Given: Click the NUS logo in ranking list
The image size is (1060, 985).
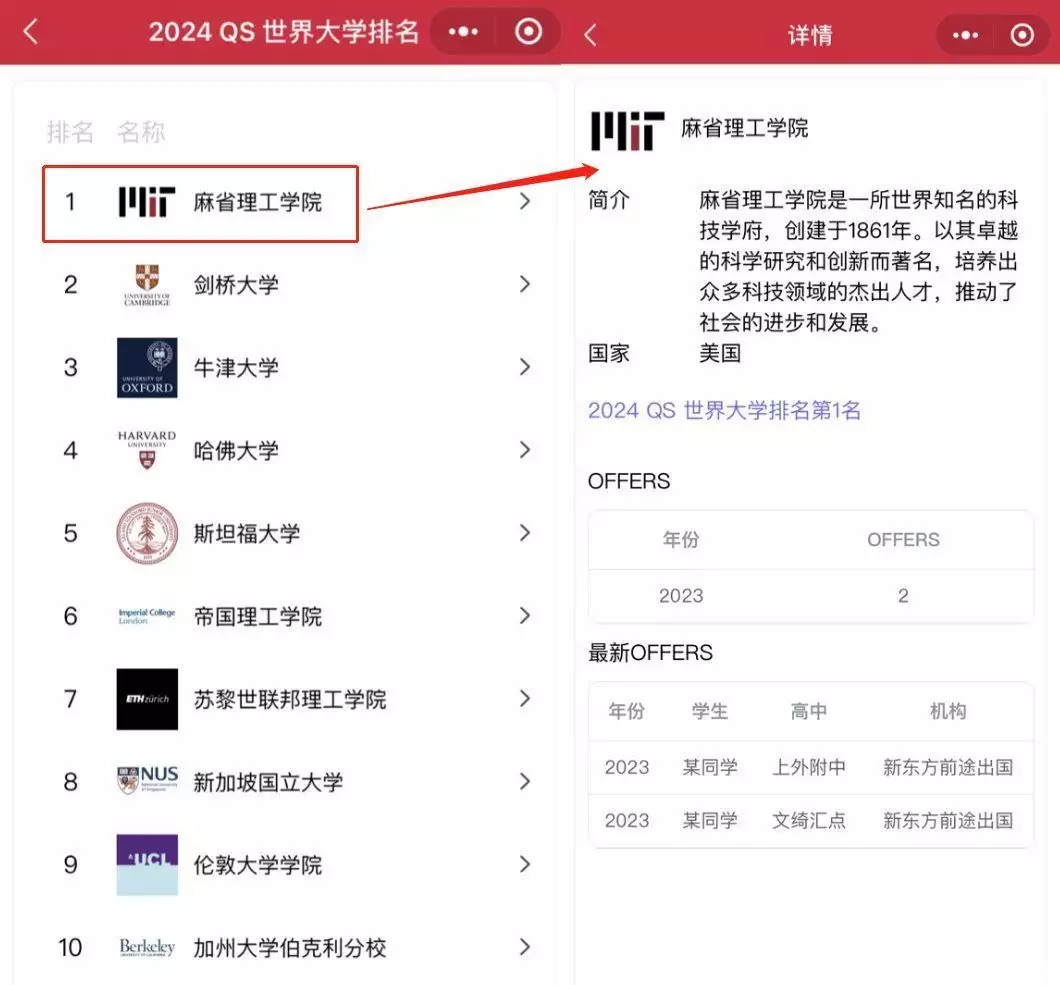Looking at the screenshot, I should pos(147,781).
